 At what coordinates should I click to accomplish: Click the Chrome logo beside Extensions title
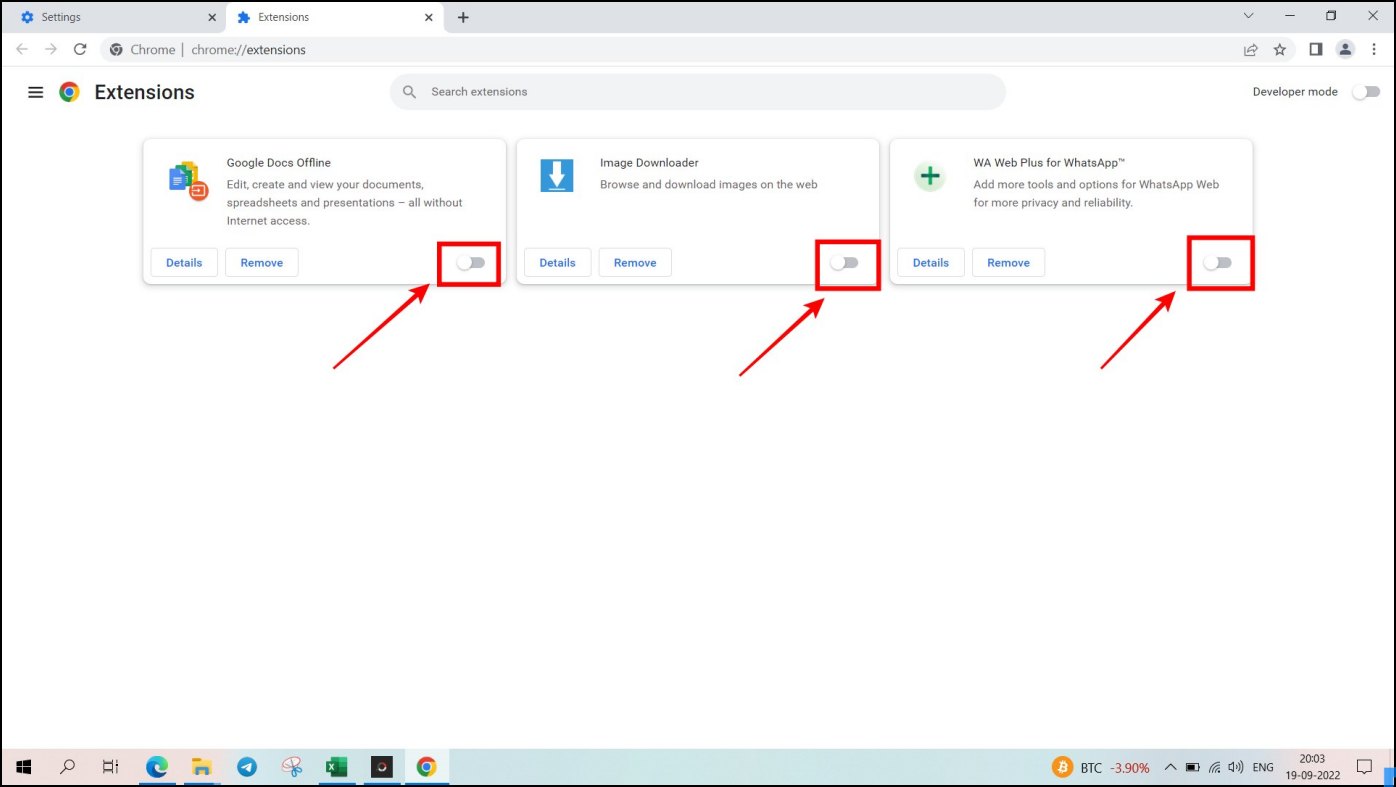[x=69, y=92]
